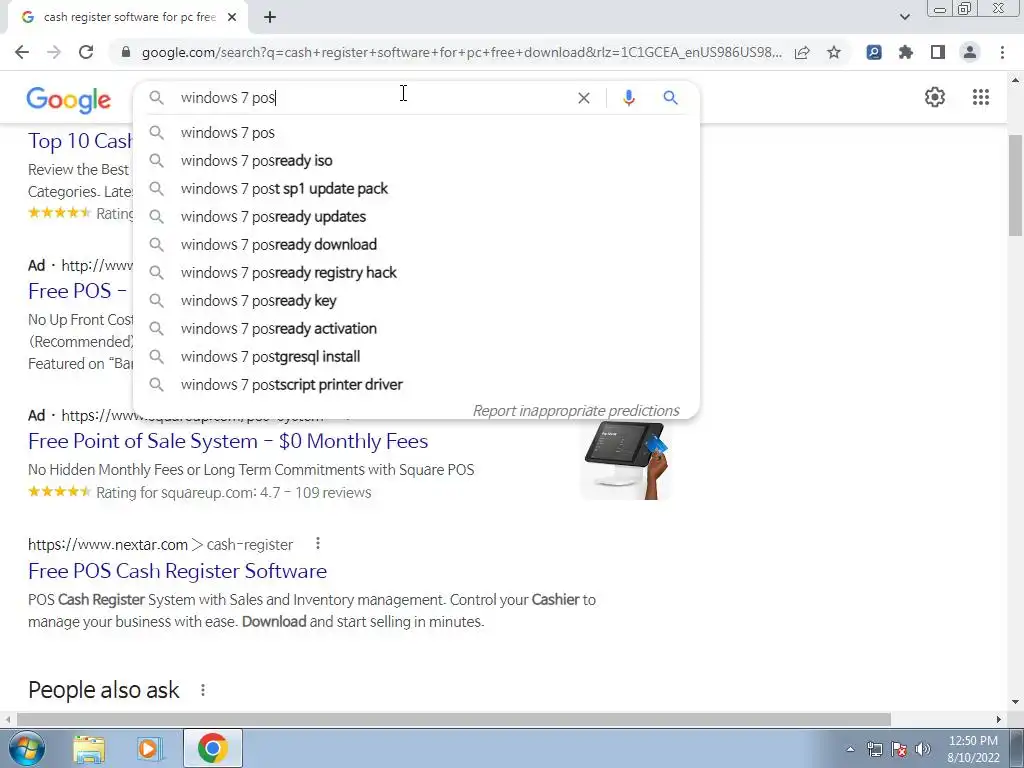Image resolution: width=1024 pixels, height=768 pixels.
Task: Click the Action Center flag icon
Action: pyautogui.click(x=899, y=749)
